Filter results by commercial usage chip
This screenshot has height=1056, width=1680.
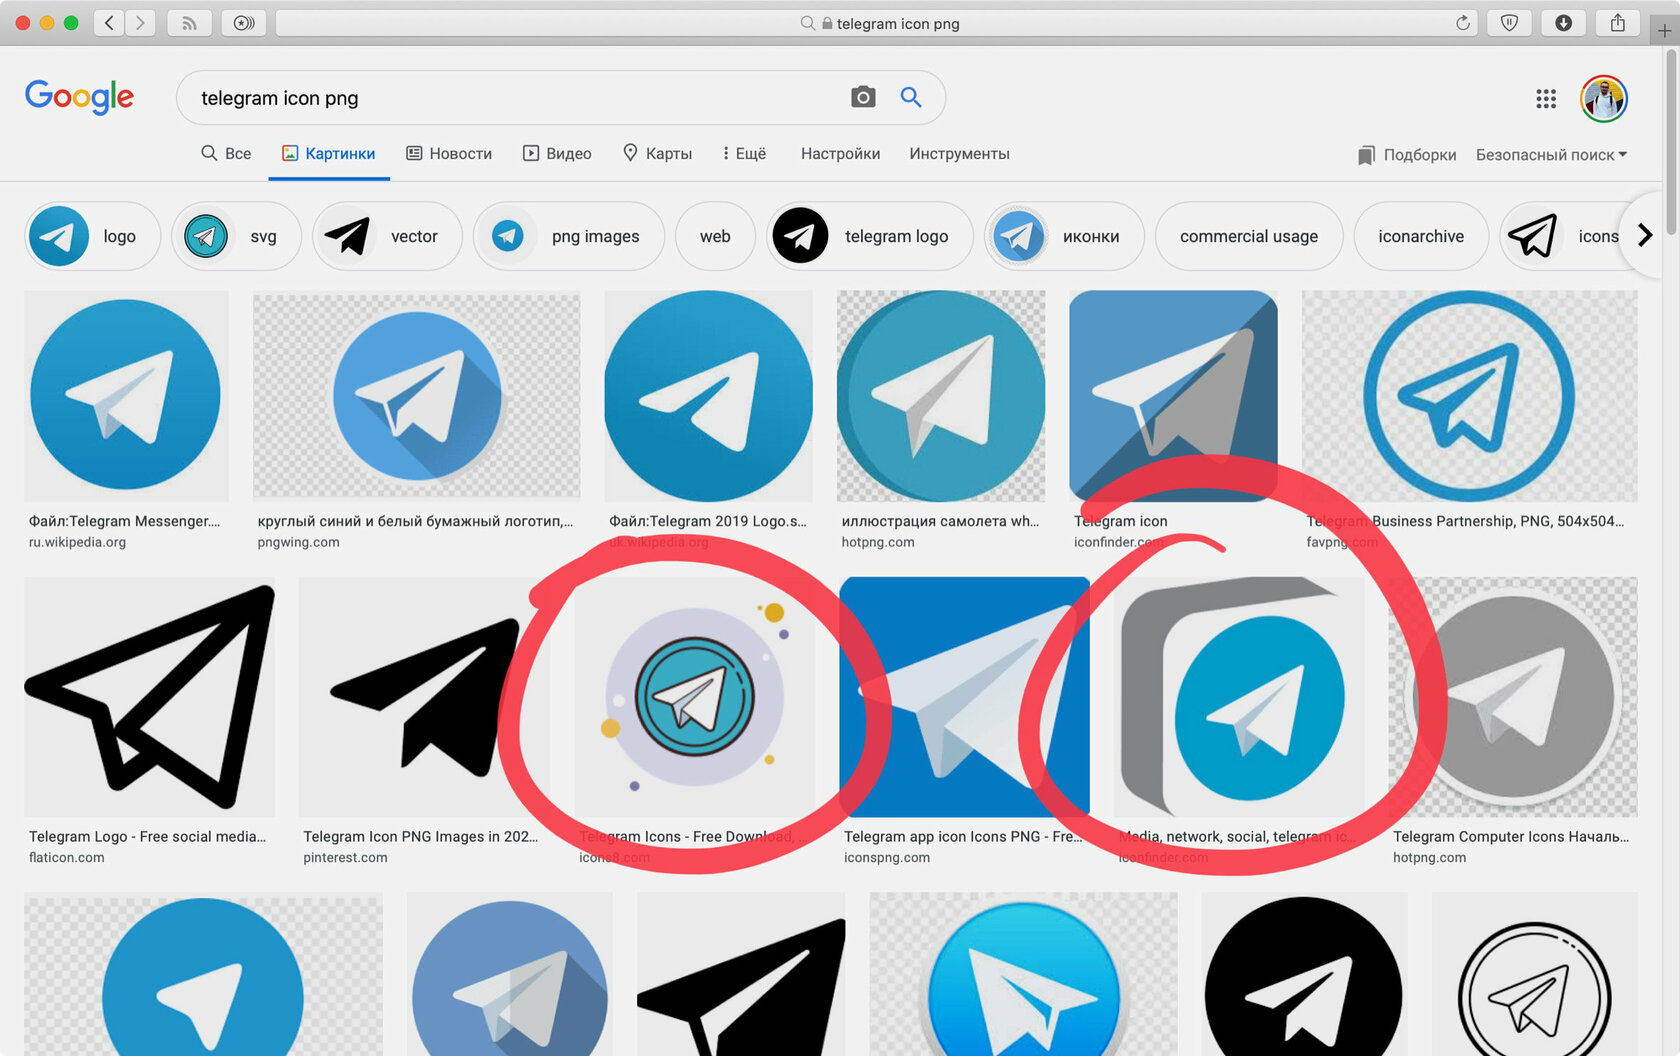point(1249,236)
